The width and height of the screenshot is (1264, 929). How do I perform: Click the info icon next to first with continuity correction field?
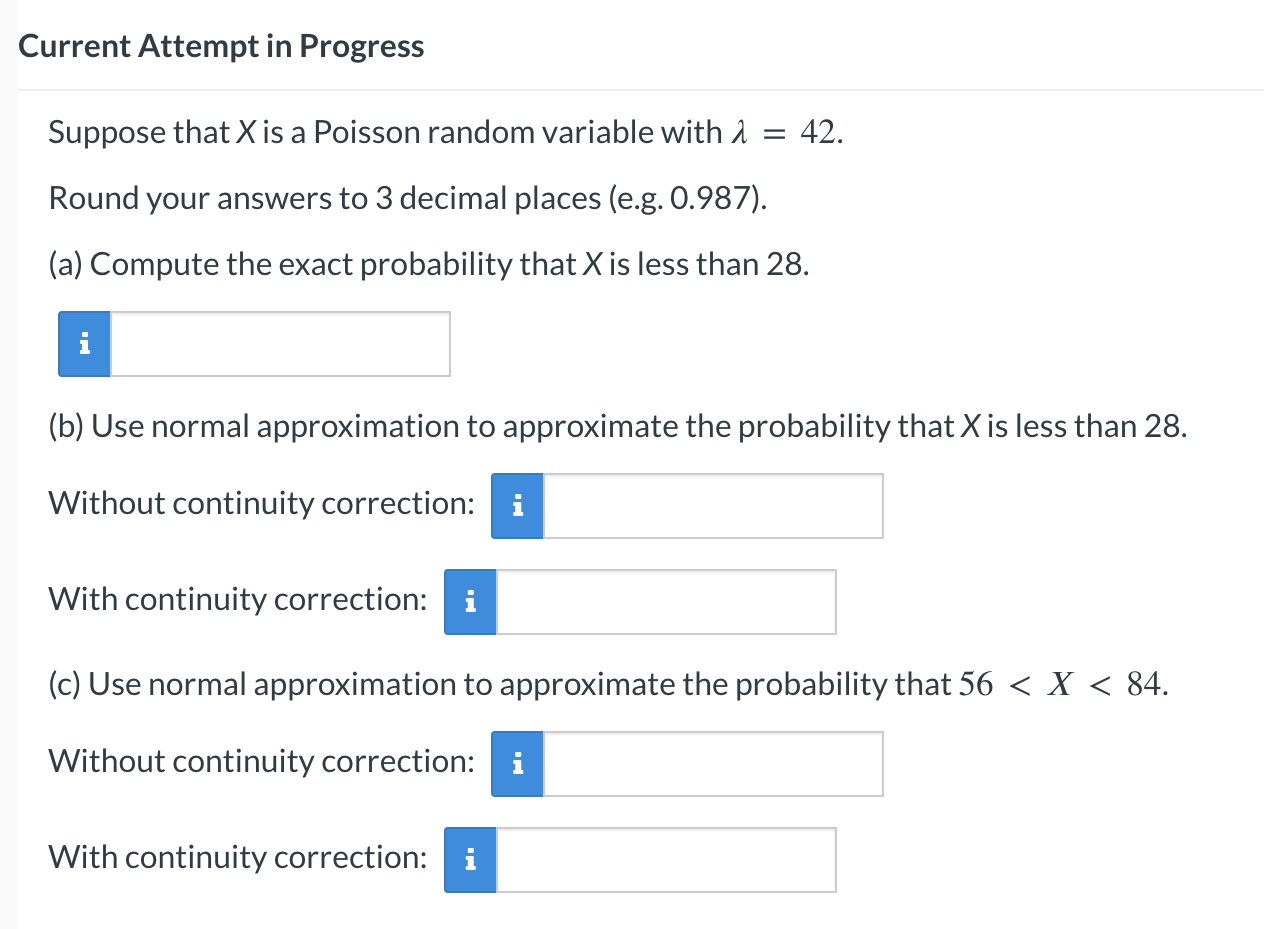pos(470,601)
